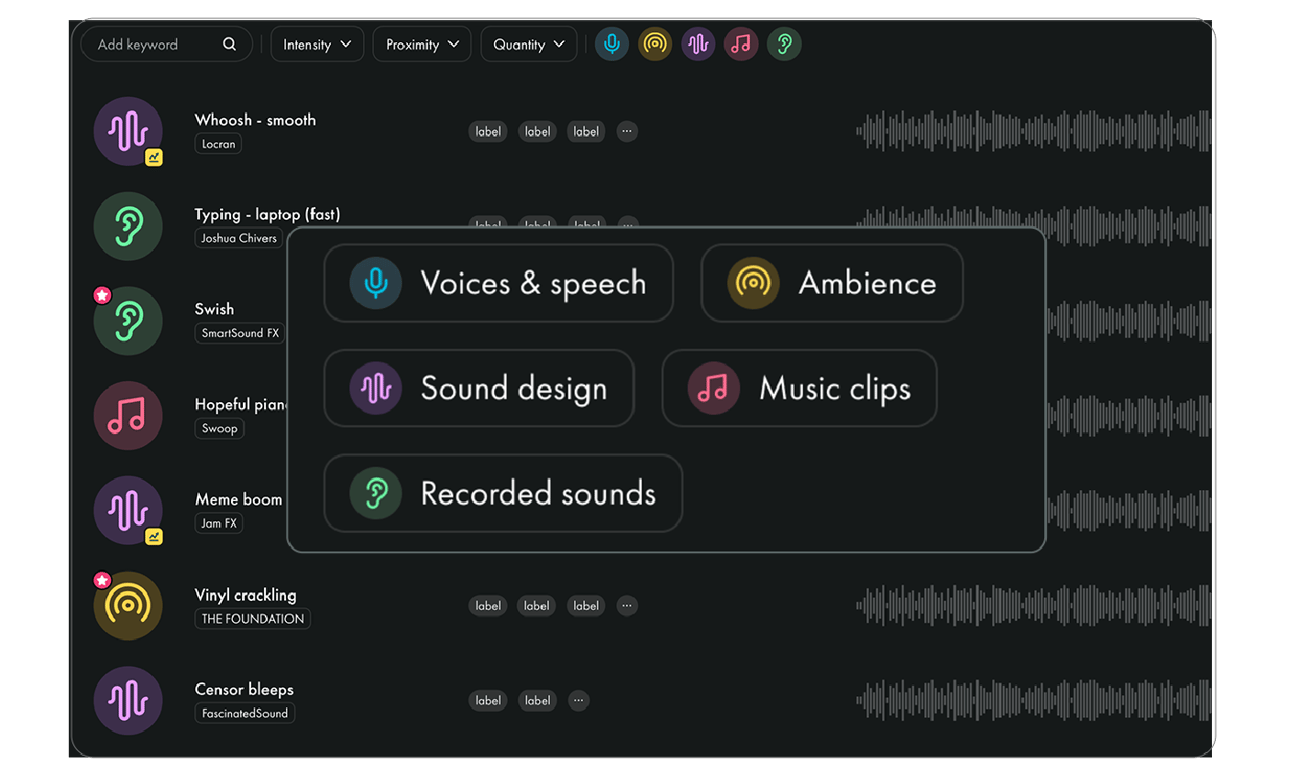Seek in the Censor bleeps waveform
Screen dimensions: 1300x774
1033,700
